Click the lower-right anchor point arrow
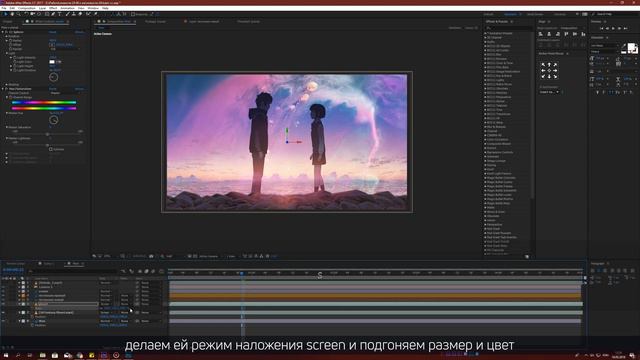Screen dimensions: 640x360 point(555,76)
